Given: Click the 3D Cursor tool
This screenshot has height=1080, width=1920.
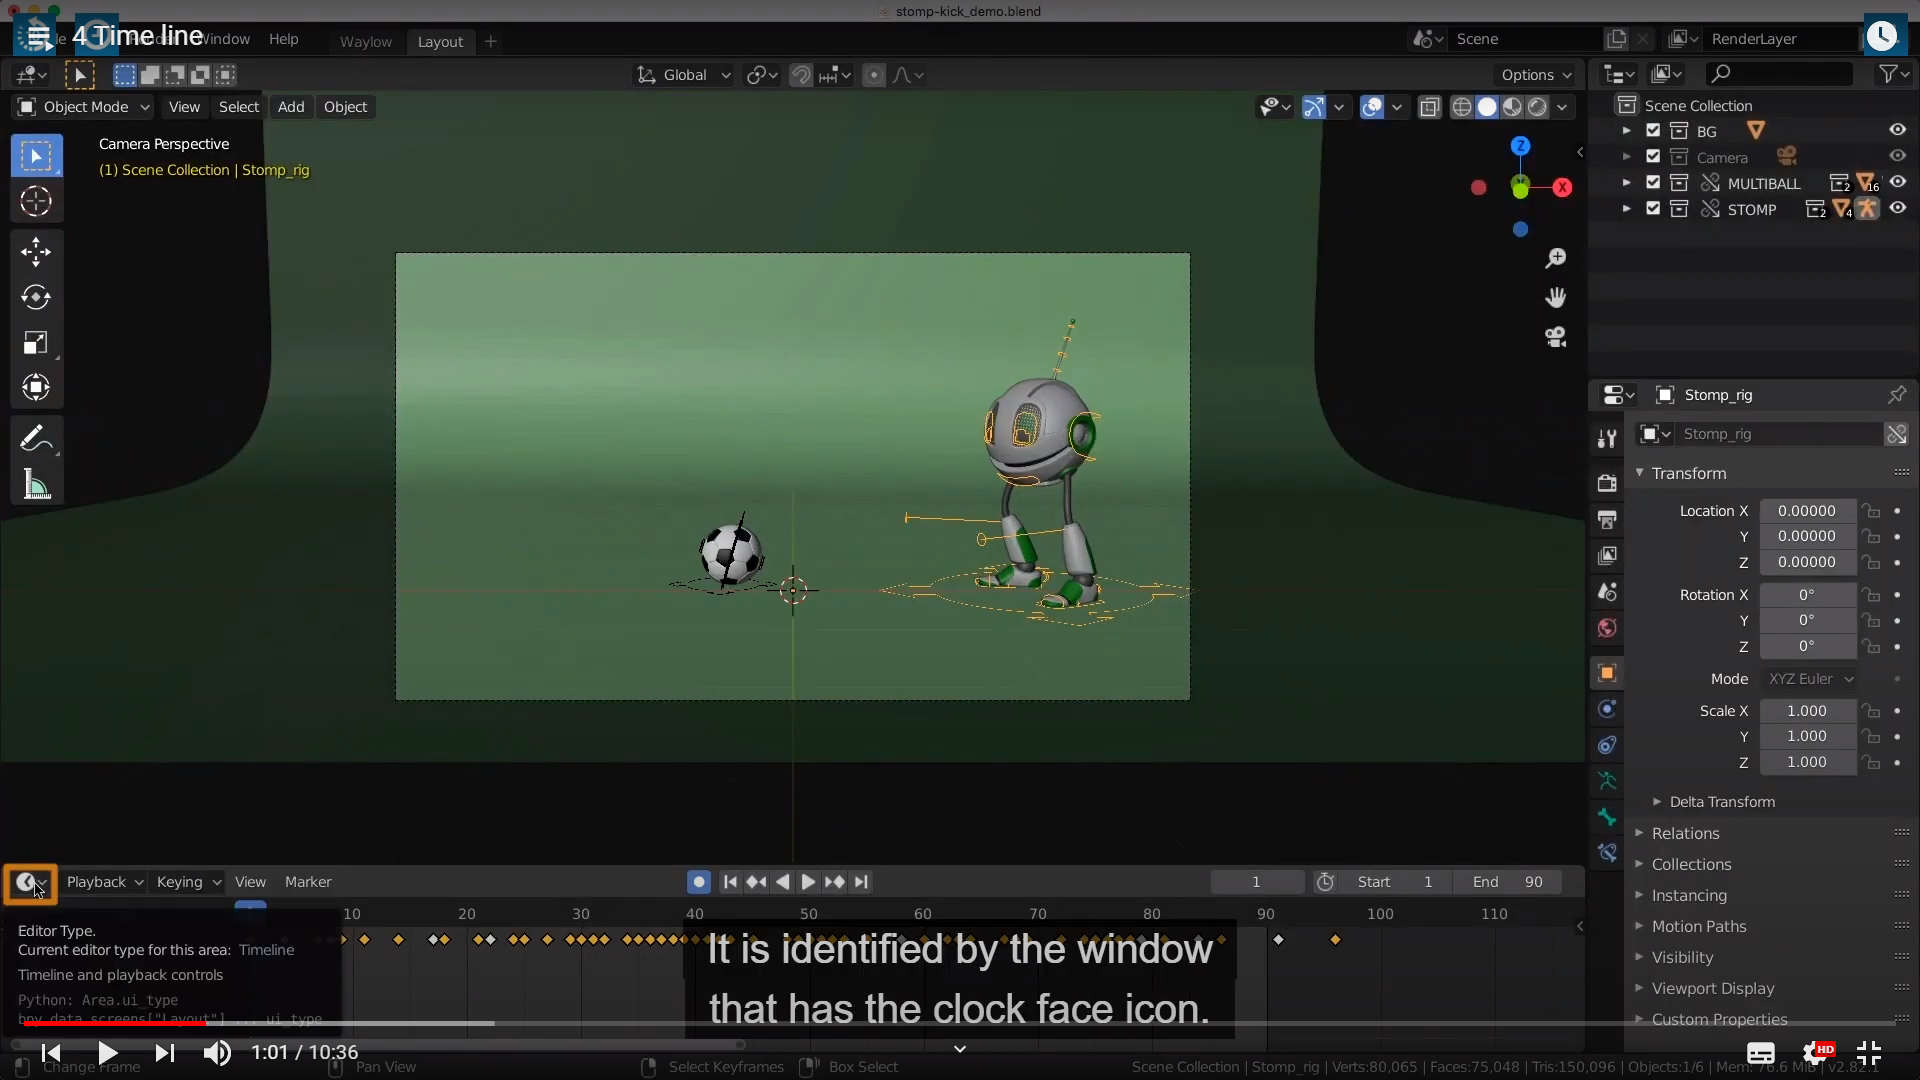Looking at the screenshot, I should tap(36, 202).
